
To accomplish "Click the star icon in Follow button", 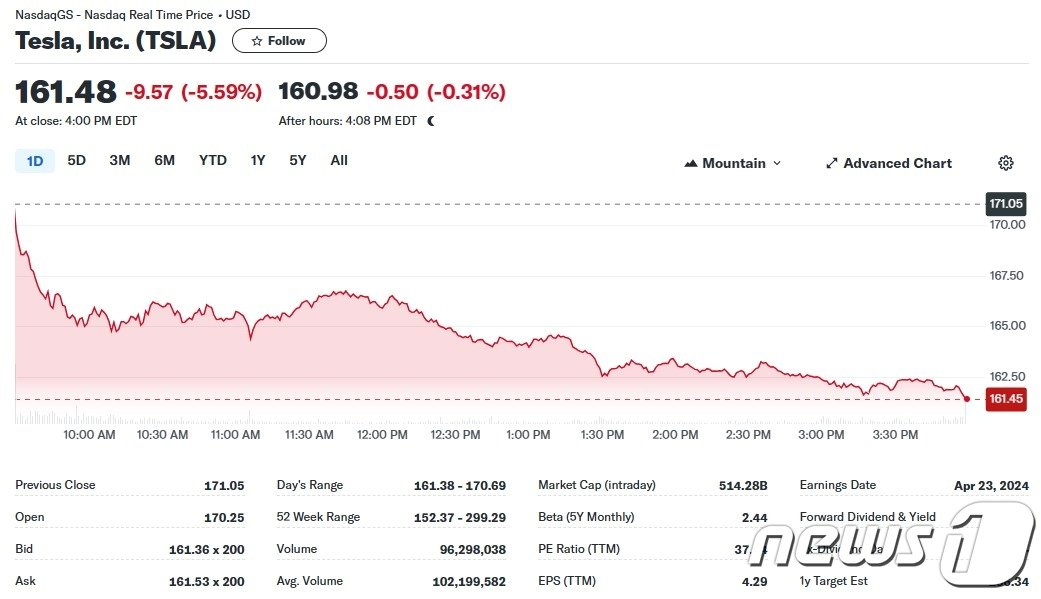I will pos(257,41).
